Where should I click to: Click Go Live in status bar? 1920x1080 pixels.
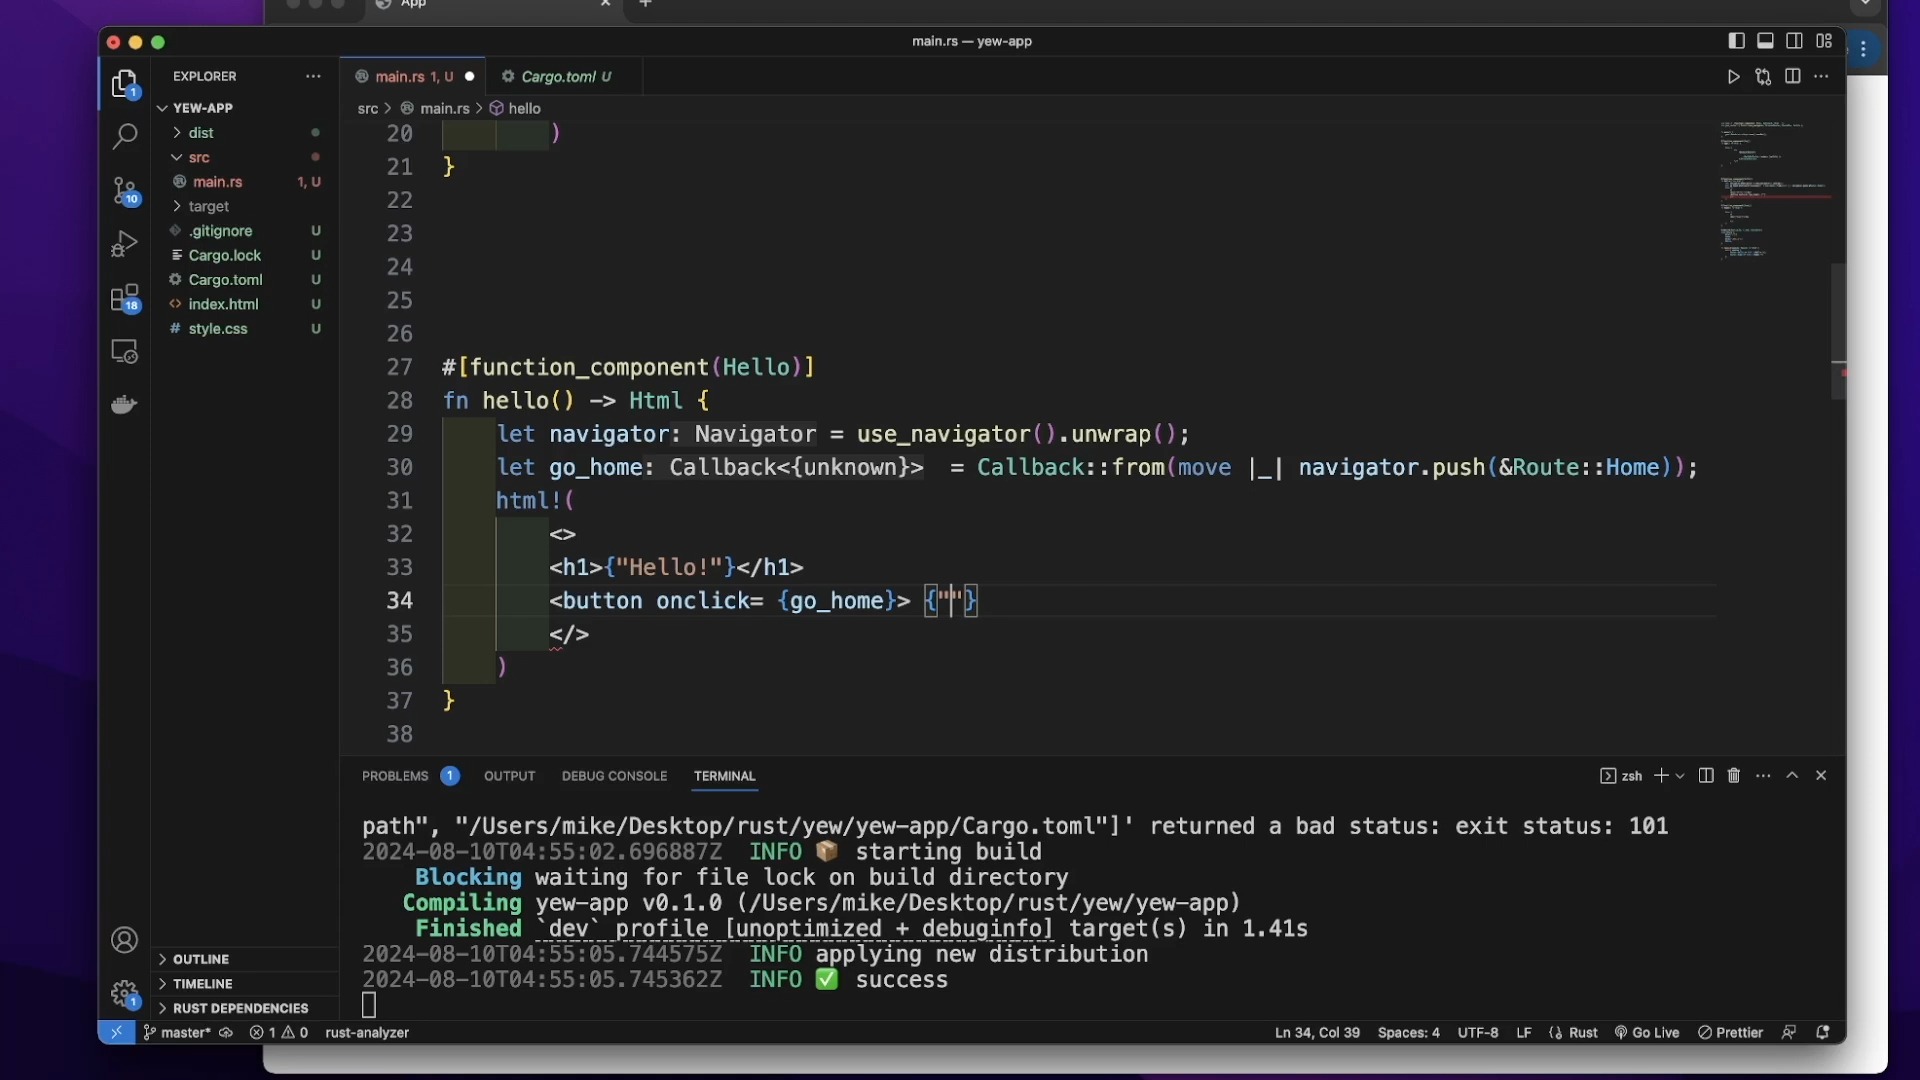pyautogui.click(x=1646, y=1033)
